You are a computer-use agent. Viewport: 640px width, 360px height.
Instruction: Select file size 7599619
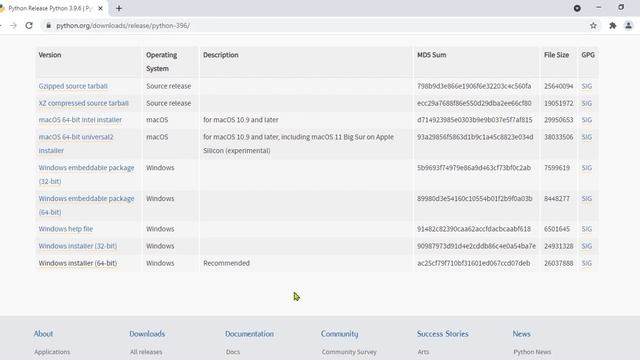click(x=557, y=168)
